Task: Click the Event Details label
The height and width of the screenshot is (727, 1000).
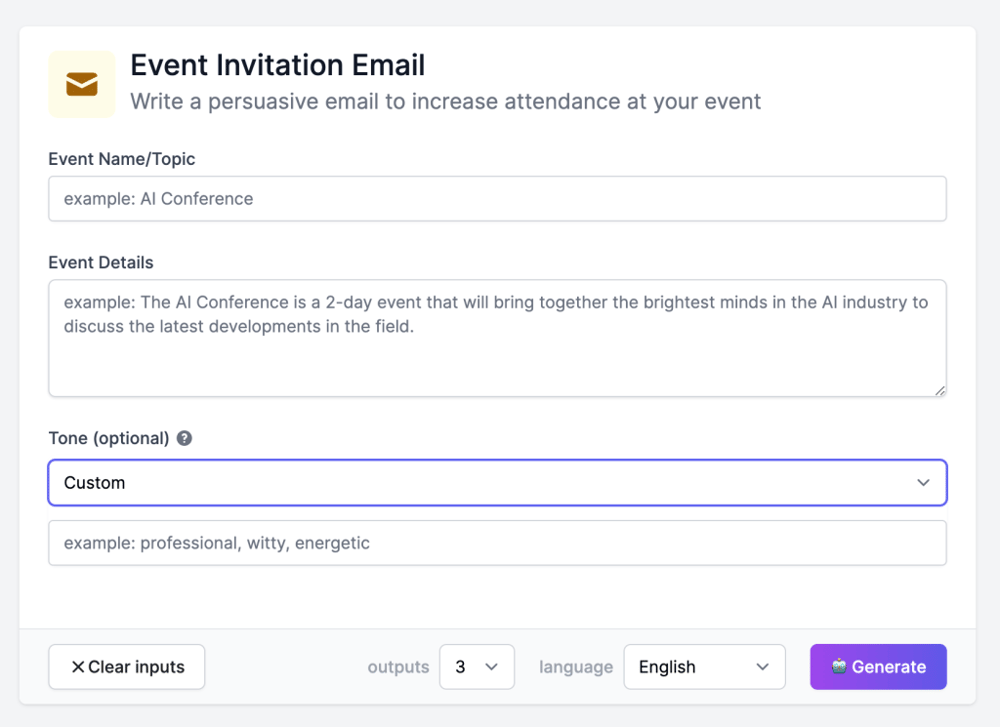Action: tap(101, 263)
